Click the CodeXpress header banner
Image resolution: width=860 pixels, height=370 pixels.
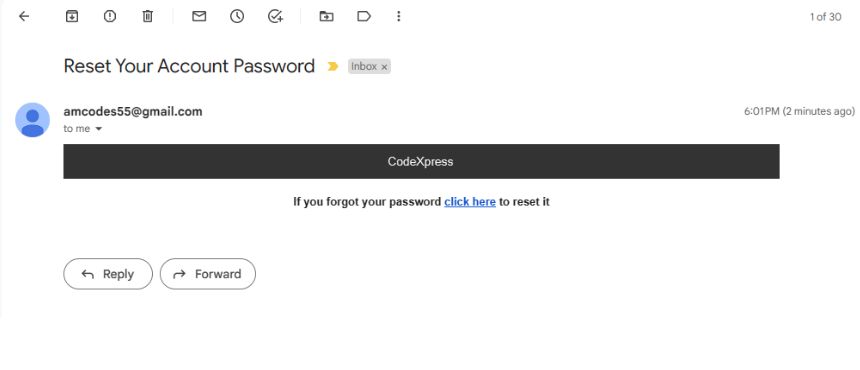(x=421, y=161)
